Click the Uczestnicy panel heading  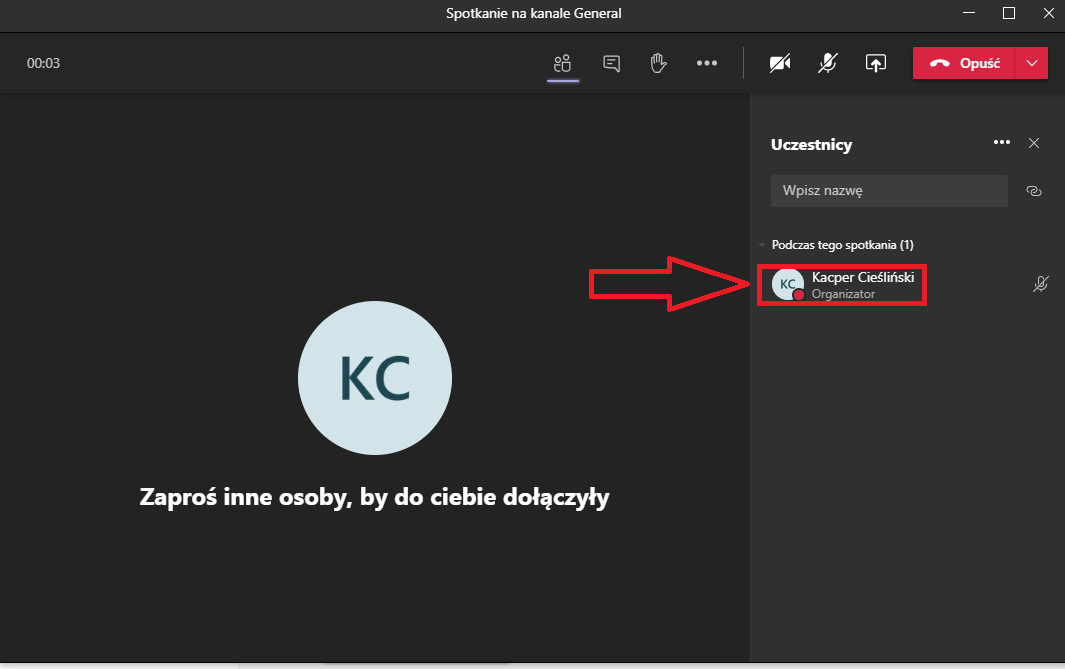pyautogui.click(x=811, y=145)
